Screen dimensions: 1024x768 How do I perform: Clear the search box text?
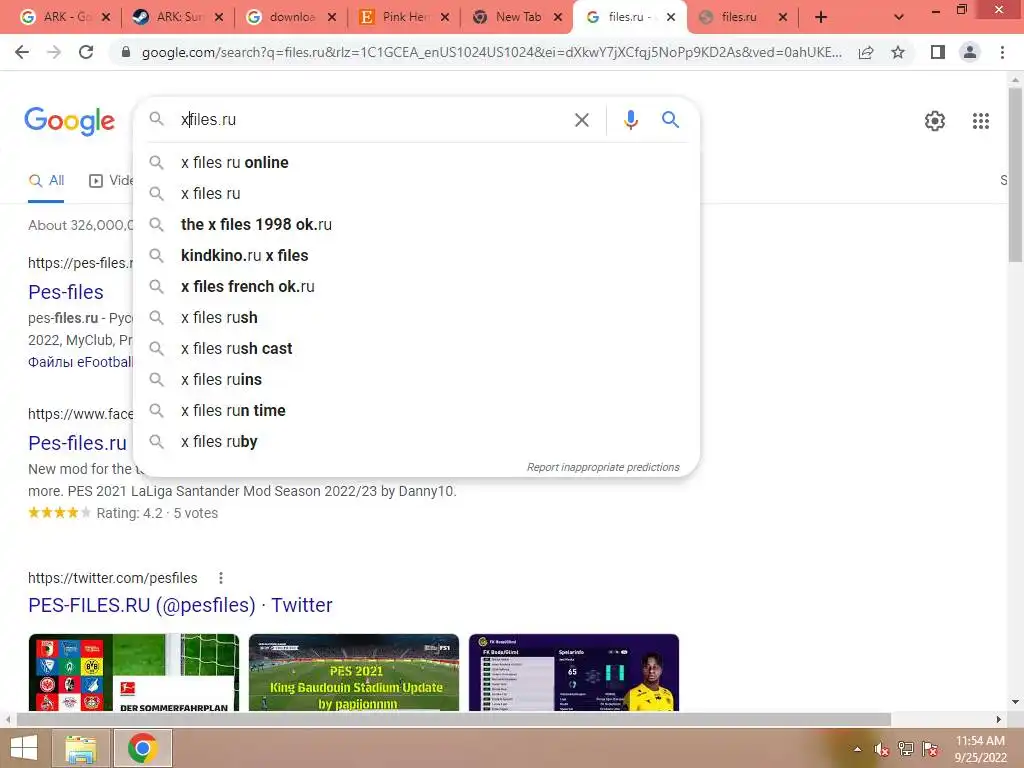coord(581,120)
